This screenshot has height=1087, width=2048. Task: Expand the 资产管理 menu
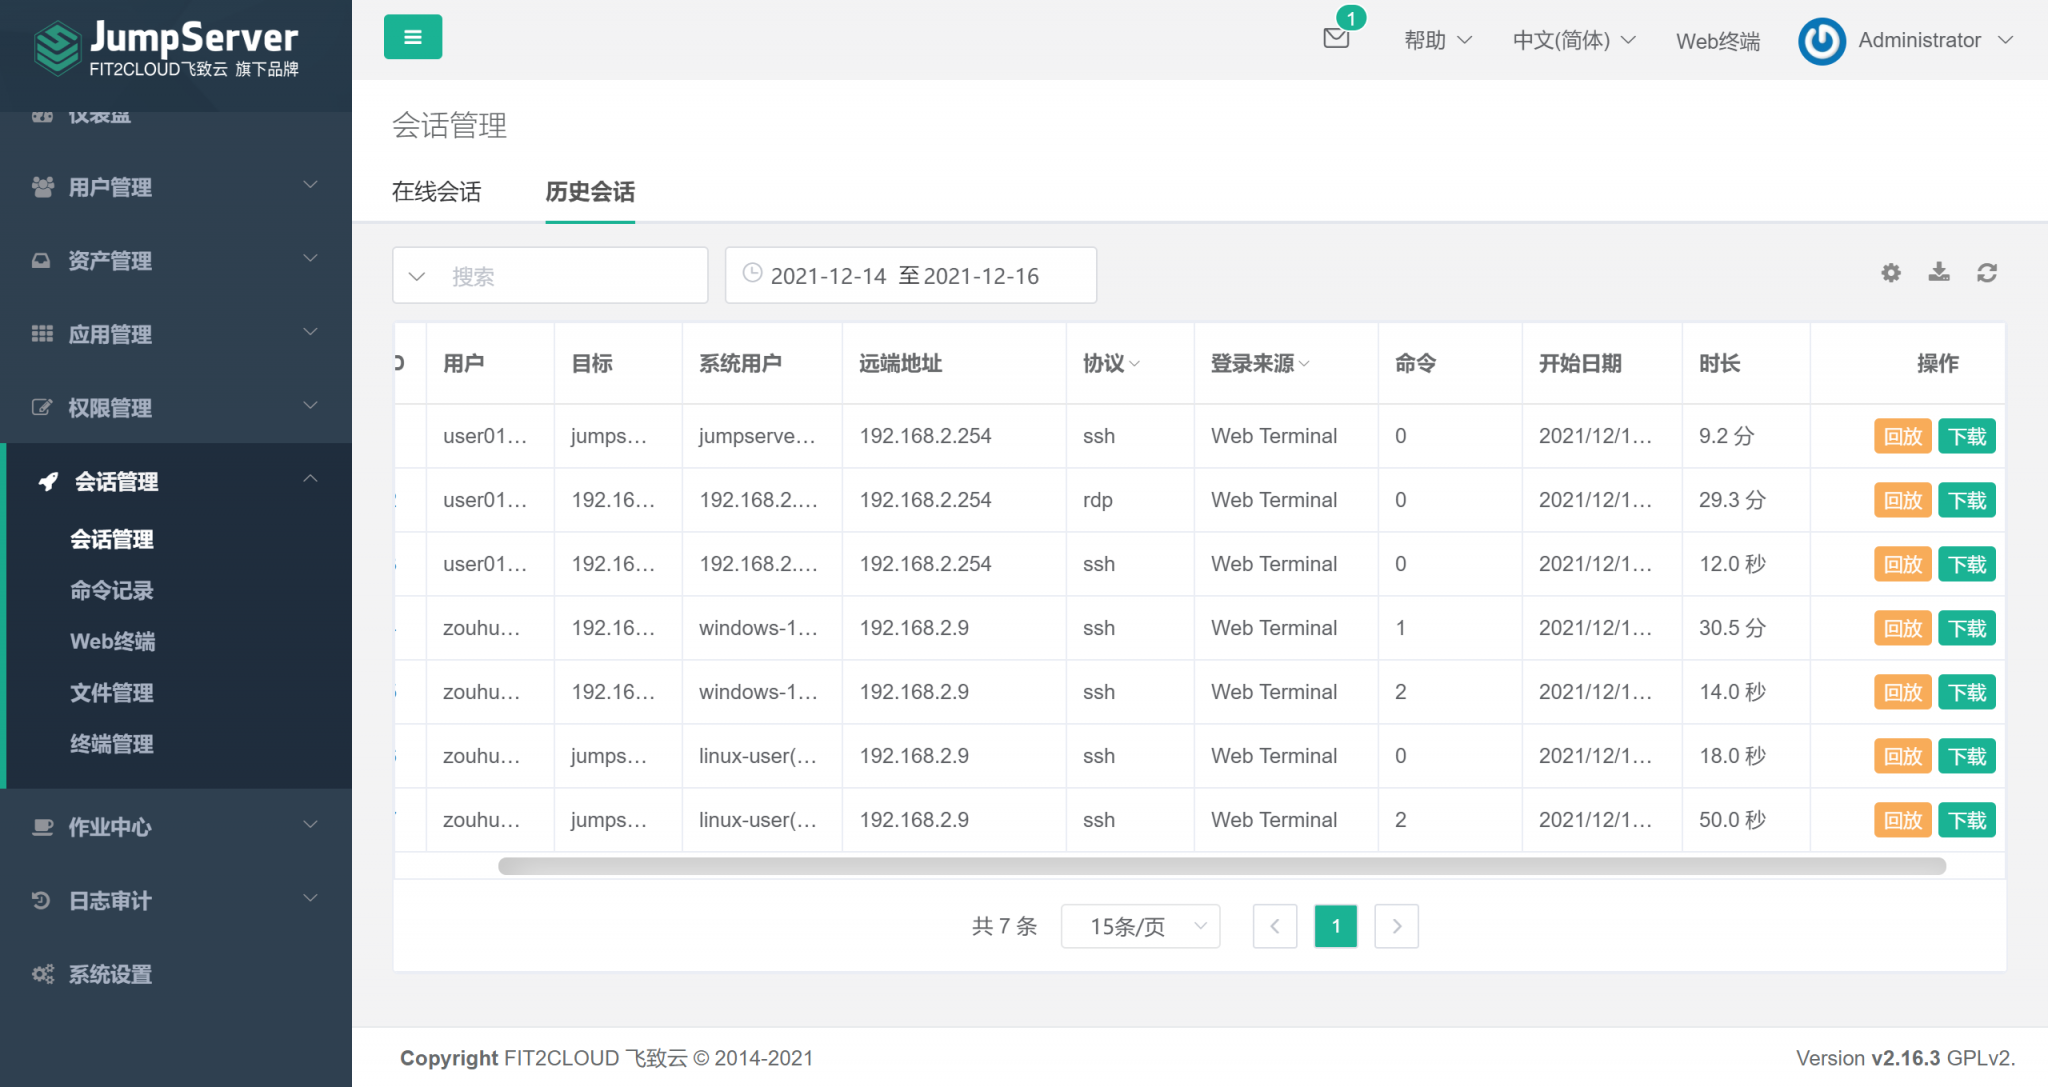(x=311, y=259)
